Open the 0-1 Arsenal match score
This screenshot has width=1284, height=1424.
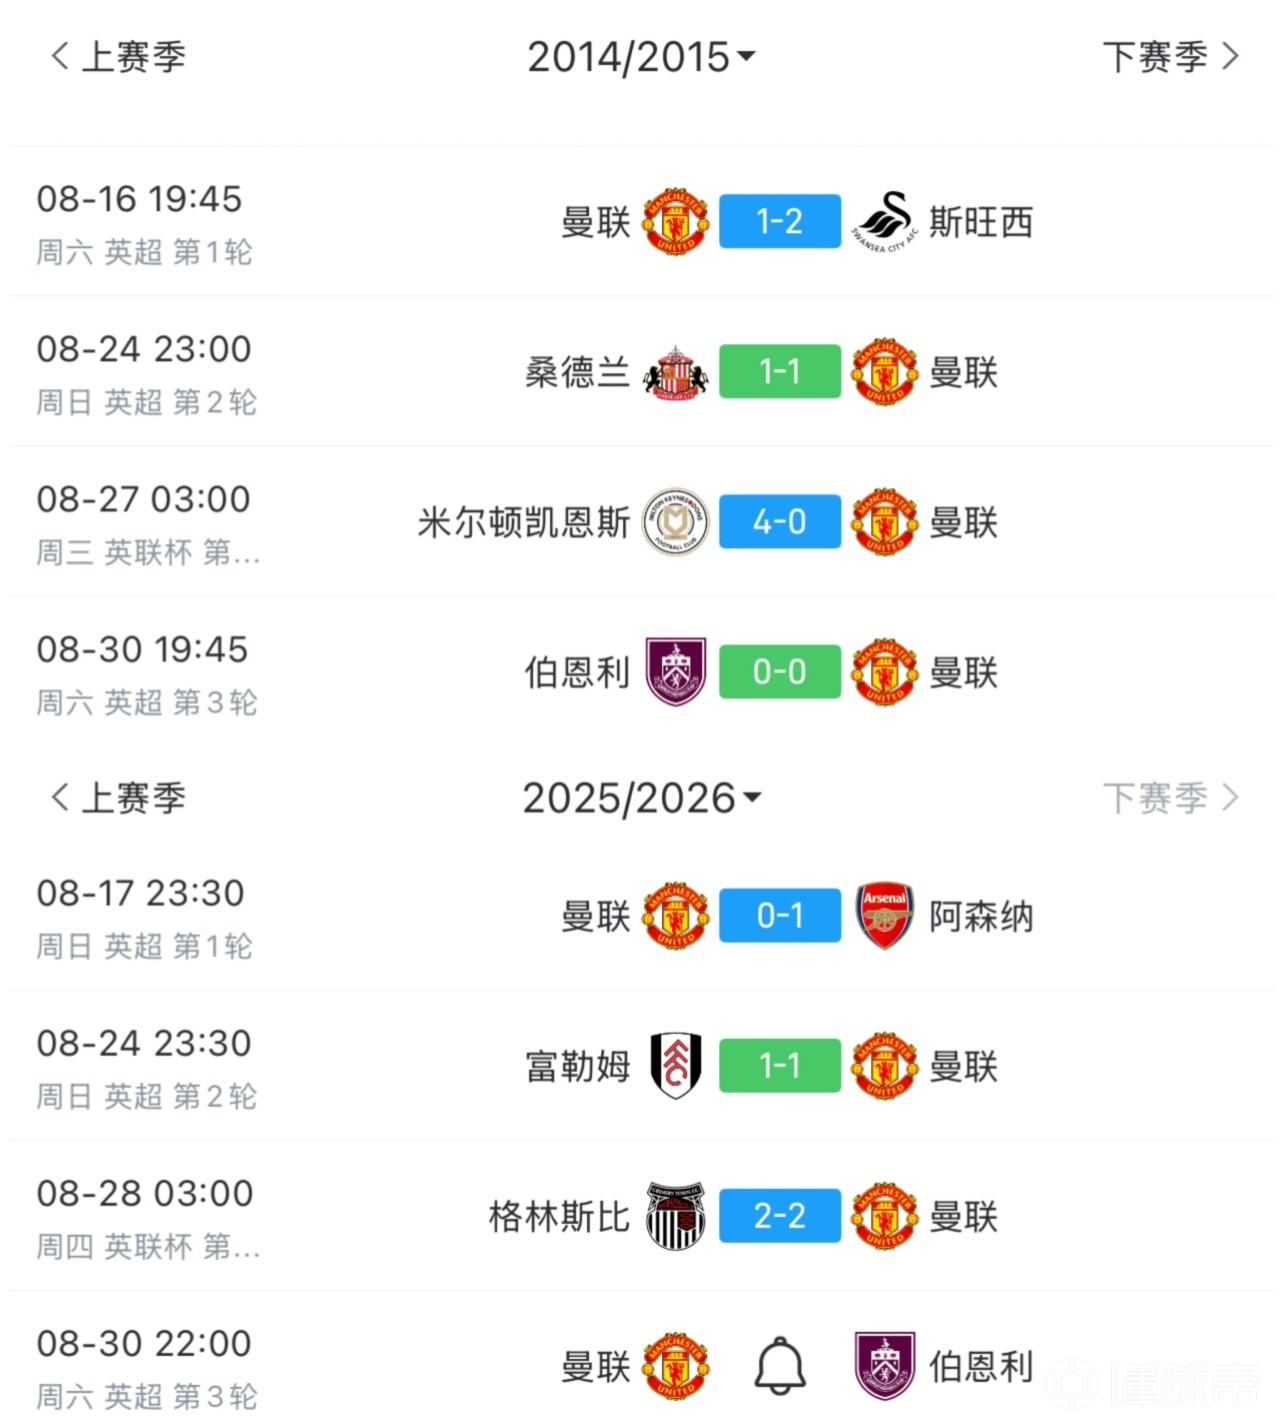click(x=780, y=916)
